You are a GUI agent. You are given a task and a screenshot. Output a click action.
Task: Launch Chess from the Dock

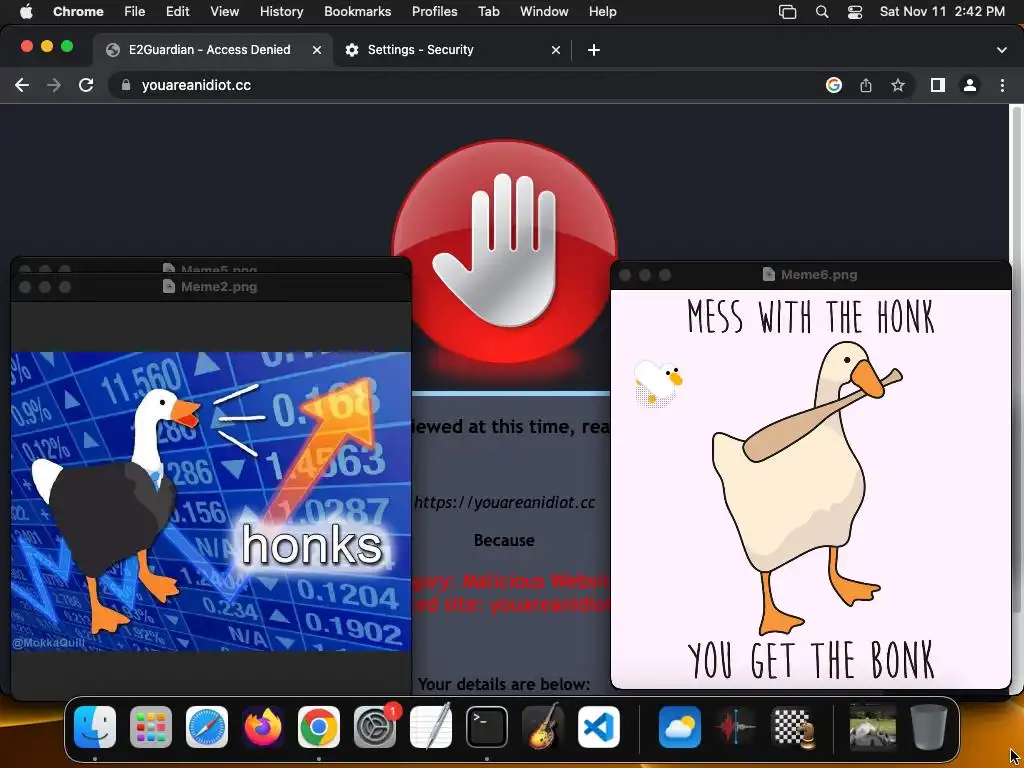792,727
